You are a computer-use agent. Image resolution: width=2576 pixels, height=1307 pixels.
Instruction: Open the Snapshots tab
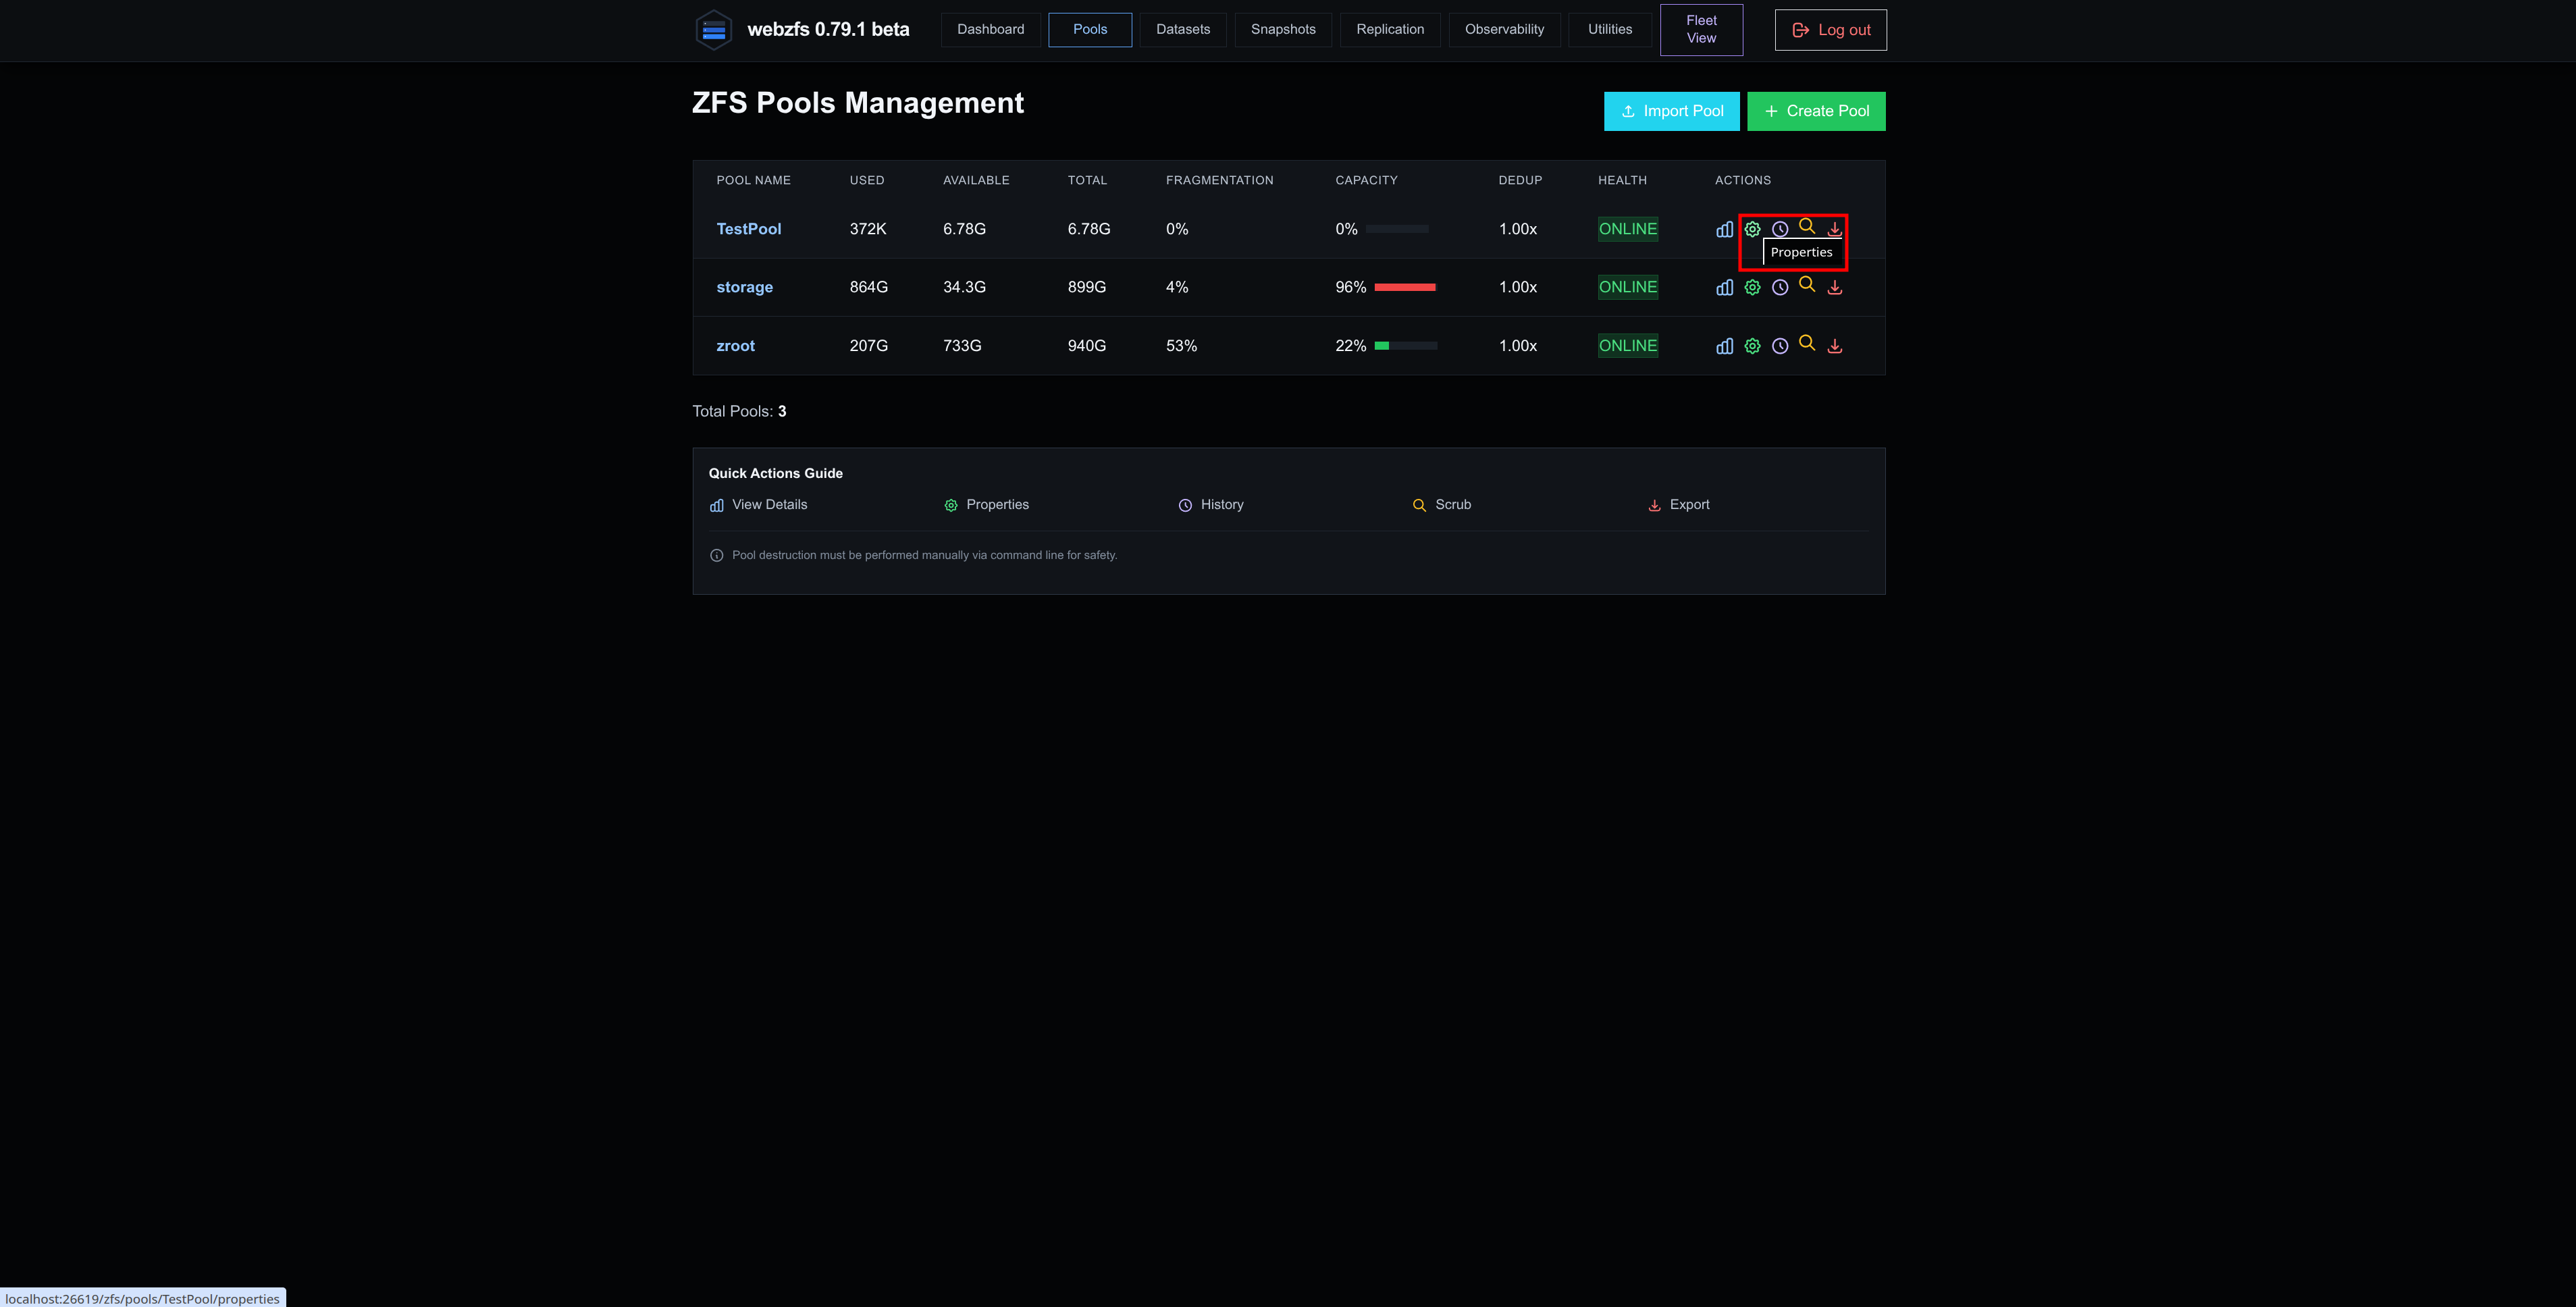(1282, 29)
